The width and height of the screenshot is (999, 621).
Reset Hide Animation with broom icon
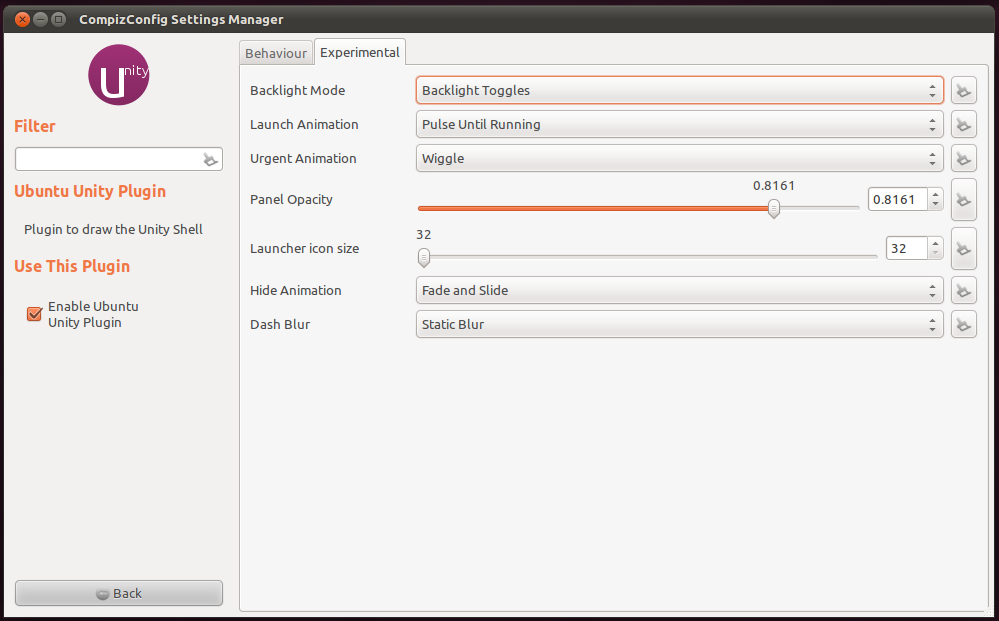(963, 291)
